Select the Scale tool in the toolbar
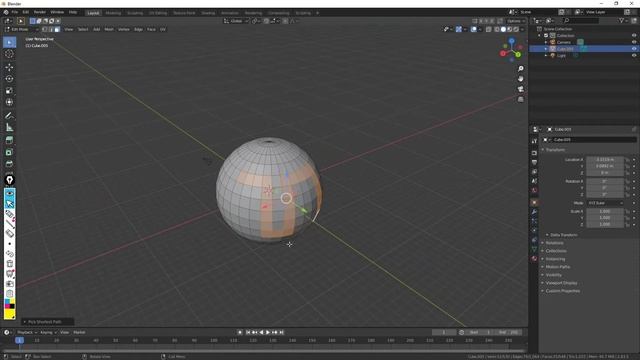 9,91
